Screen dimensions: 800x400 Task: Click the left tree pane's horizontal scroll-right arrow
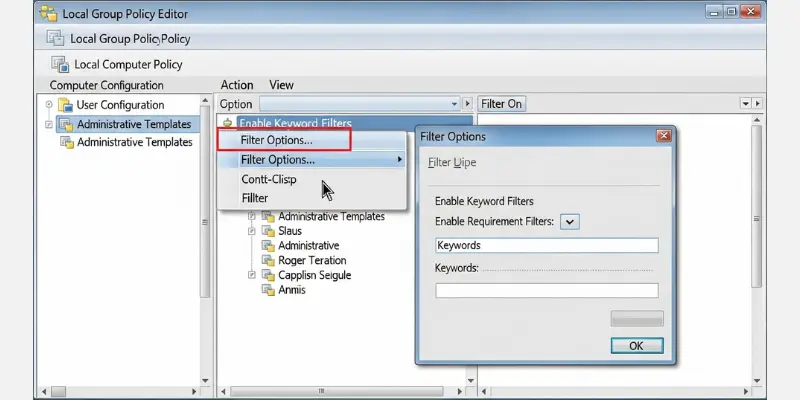pyautogui.click(x=194, y=392)
